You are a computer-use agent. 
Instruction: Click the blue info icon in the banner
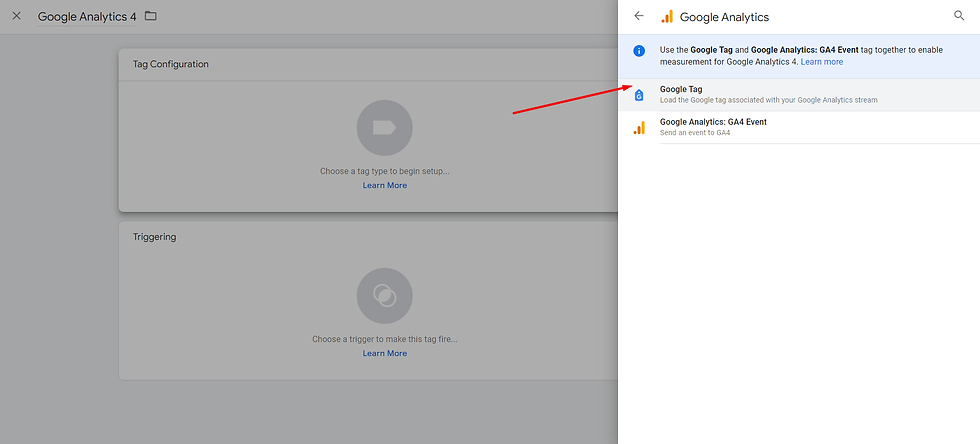tap(639, 51)
